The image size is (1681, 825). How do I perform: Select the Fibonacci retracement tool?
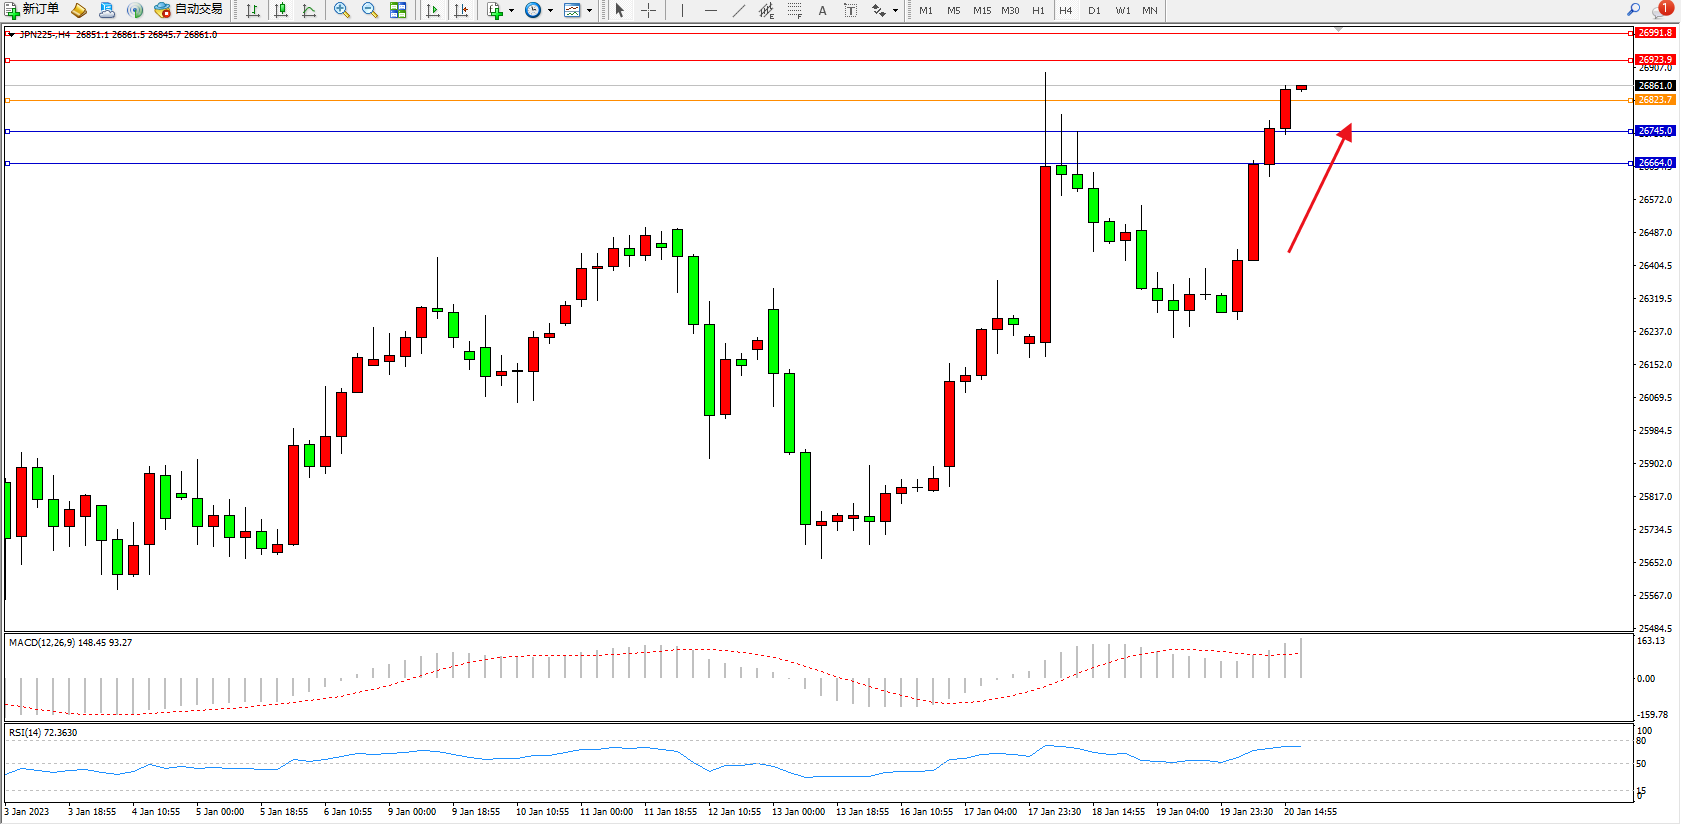click(x=794, y=10)
